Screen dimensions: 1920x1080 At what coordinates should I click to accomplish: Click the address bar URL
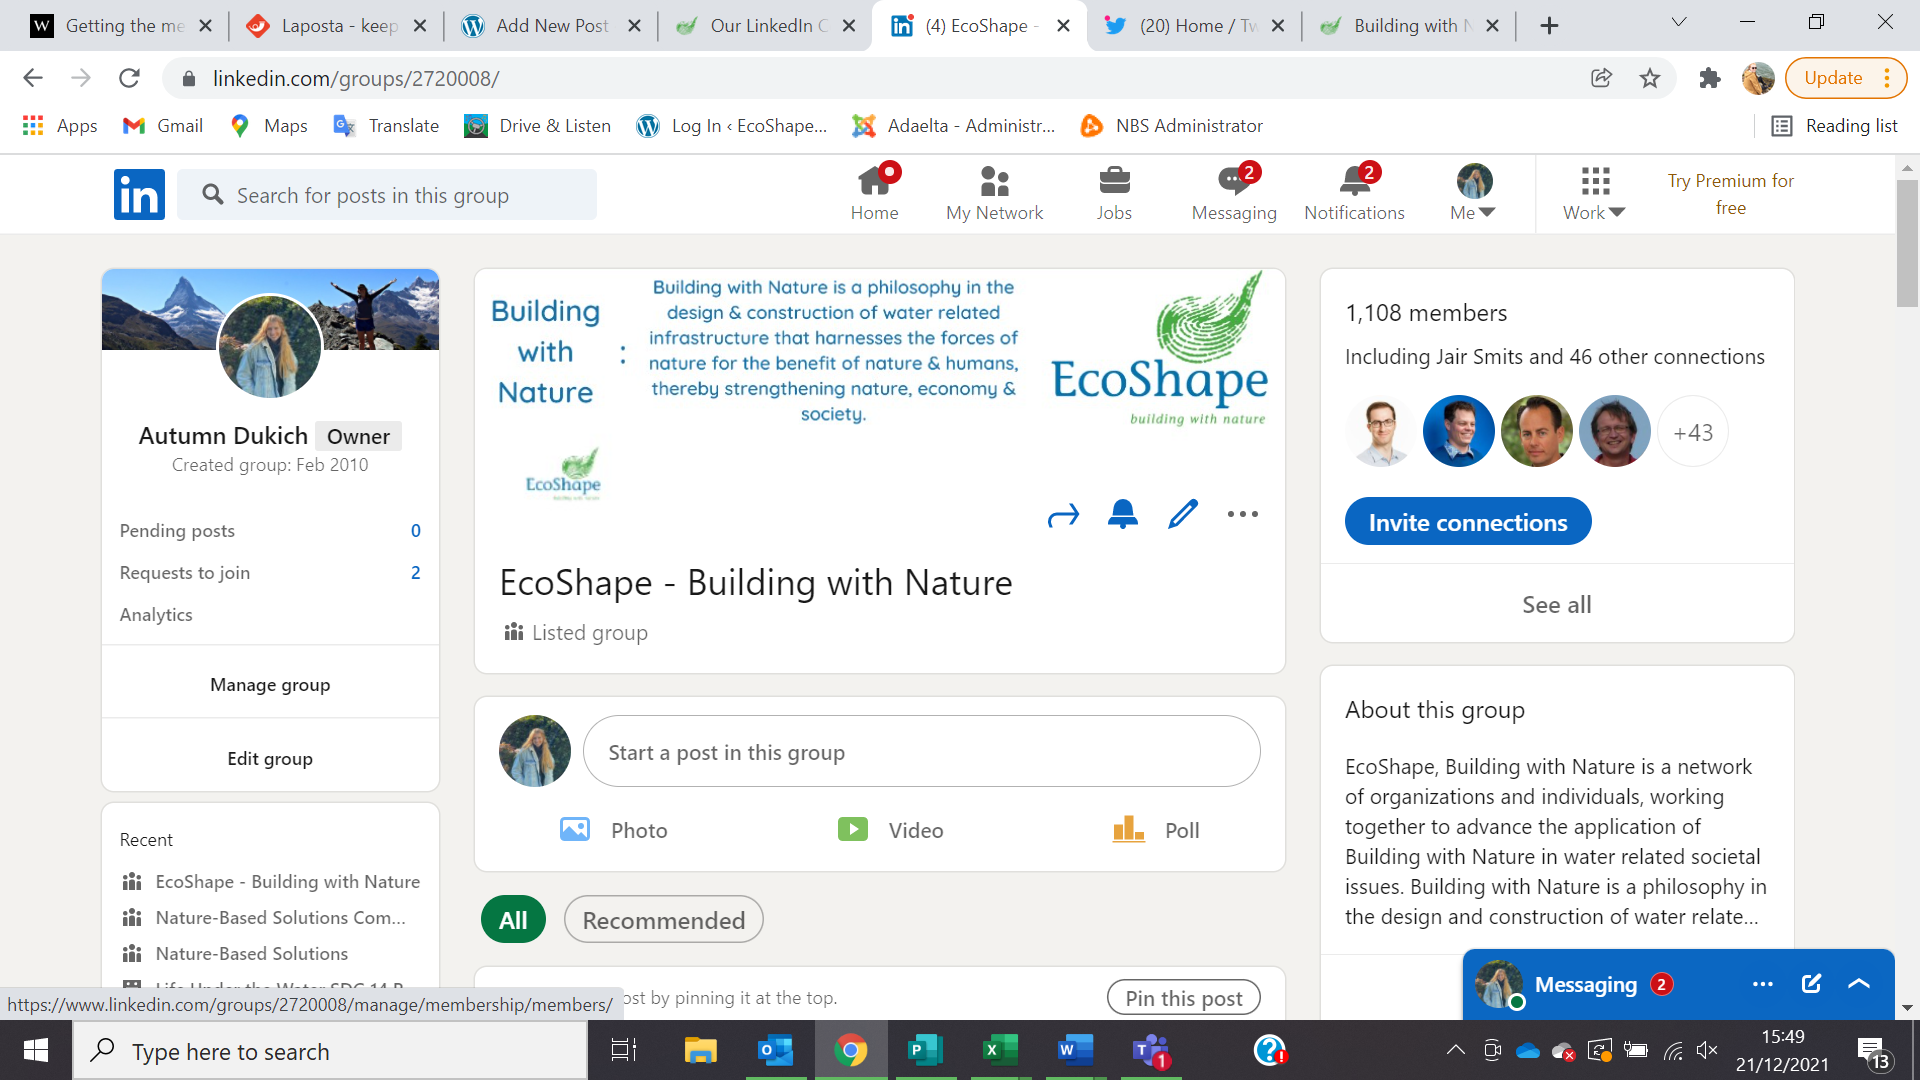click(356, 78)
